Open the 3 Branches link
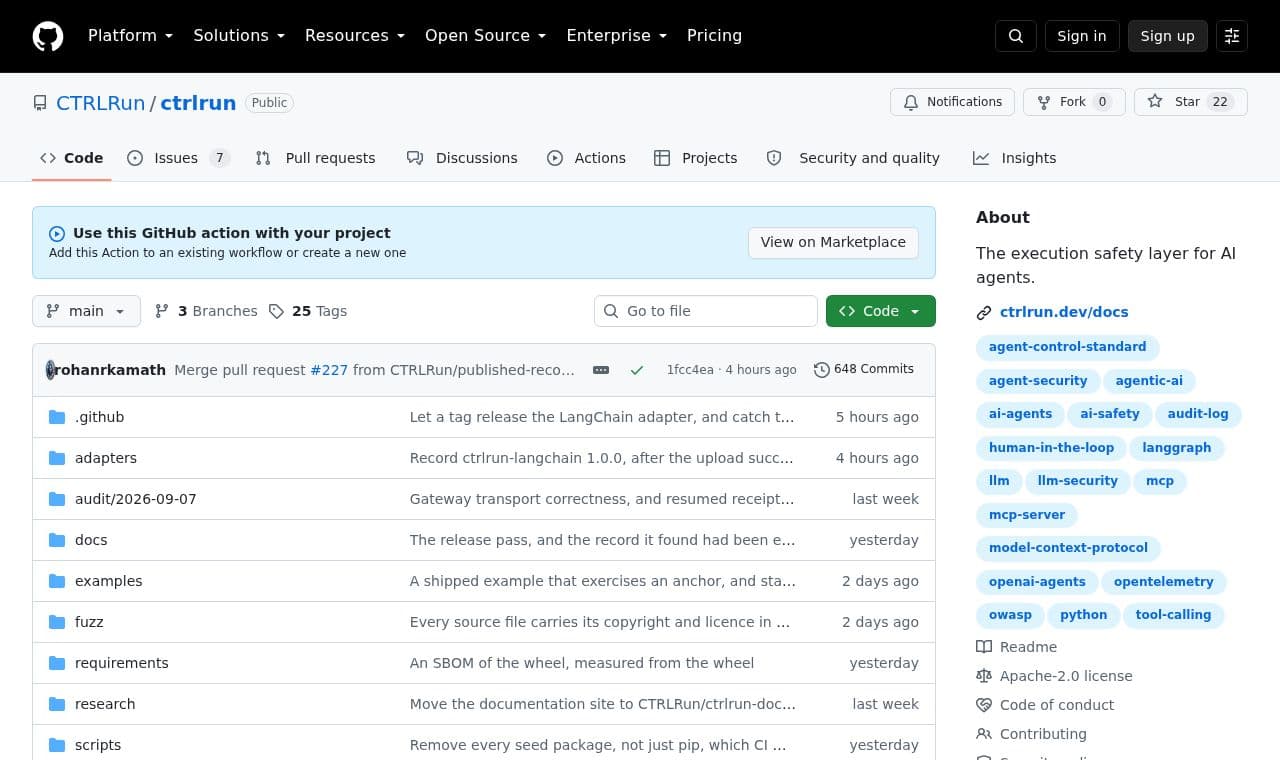 tap(206, 311)
